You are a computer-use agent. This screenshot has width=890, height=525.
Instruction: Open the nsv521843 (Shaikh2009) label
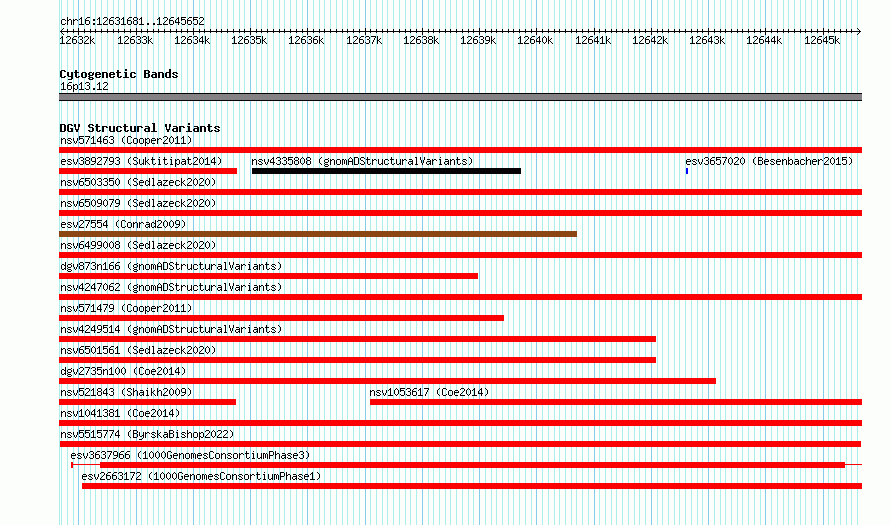(126, 392)
